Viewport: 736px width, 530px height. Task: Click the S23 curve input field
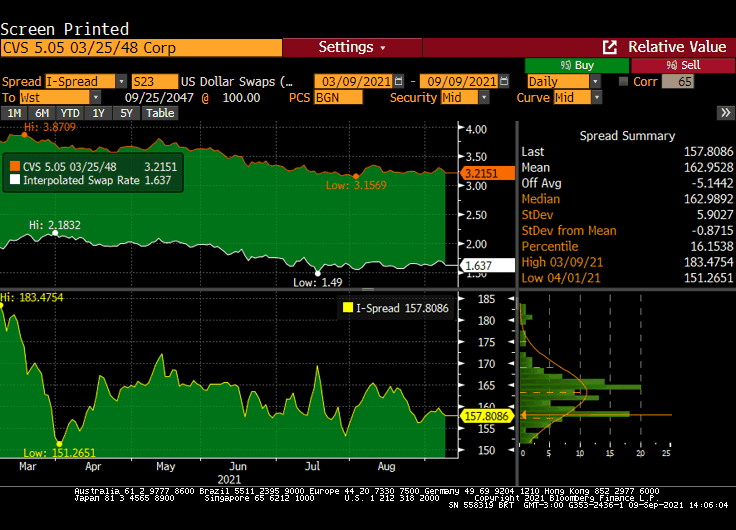[x=155, y=82]
